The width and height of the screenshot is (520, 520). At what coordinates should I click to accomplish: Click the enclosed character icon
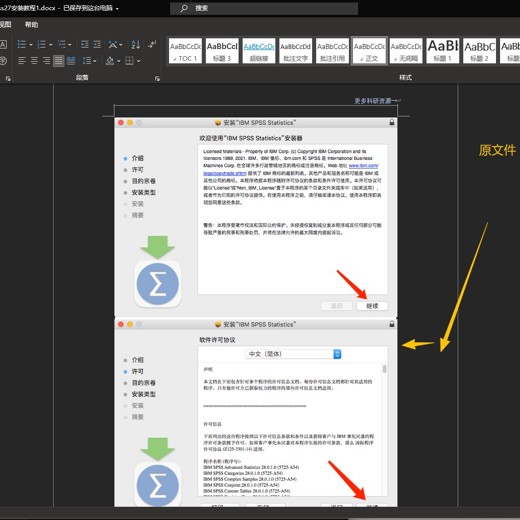(3, 61)
